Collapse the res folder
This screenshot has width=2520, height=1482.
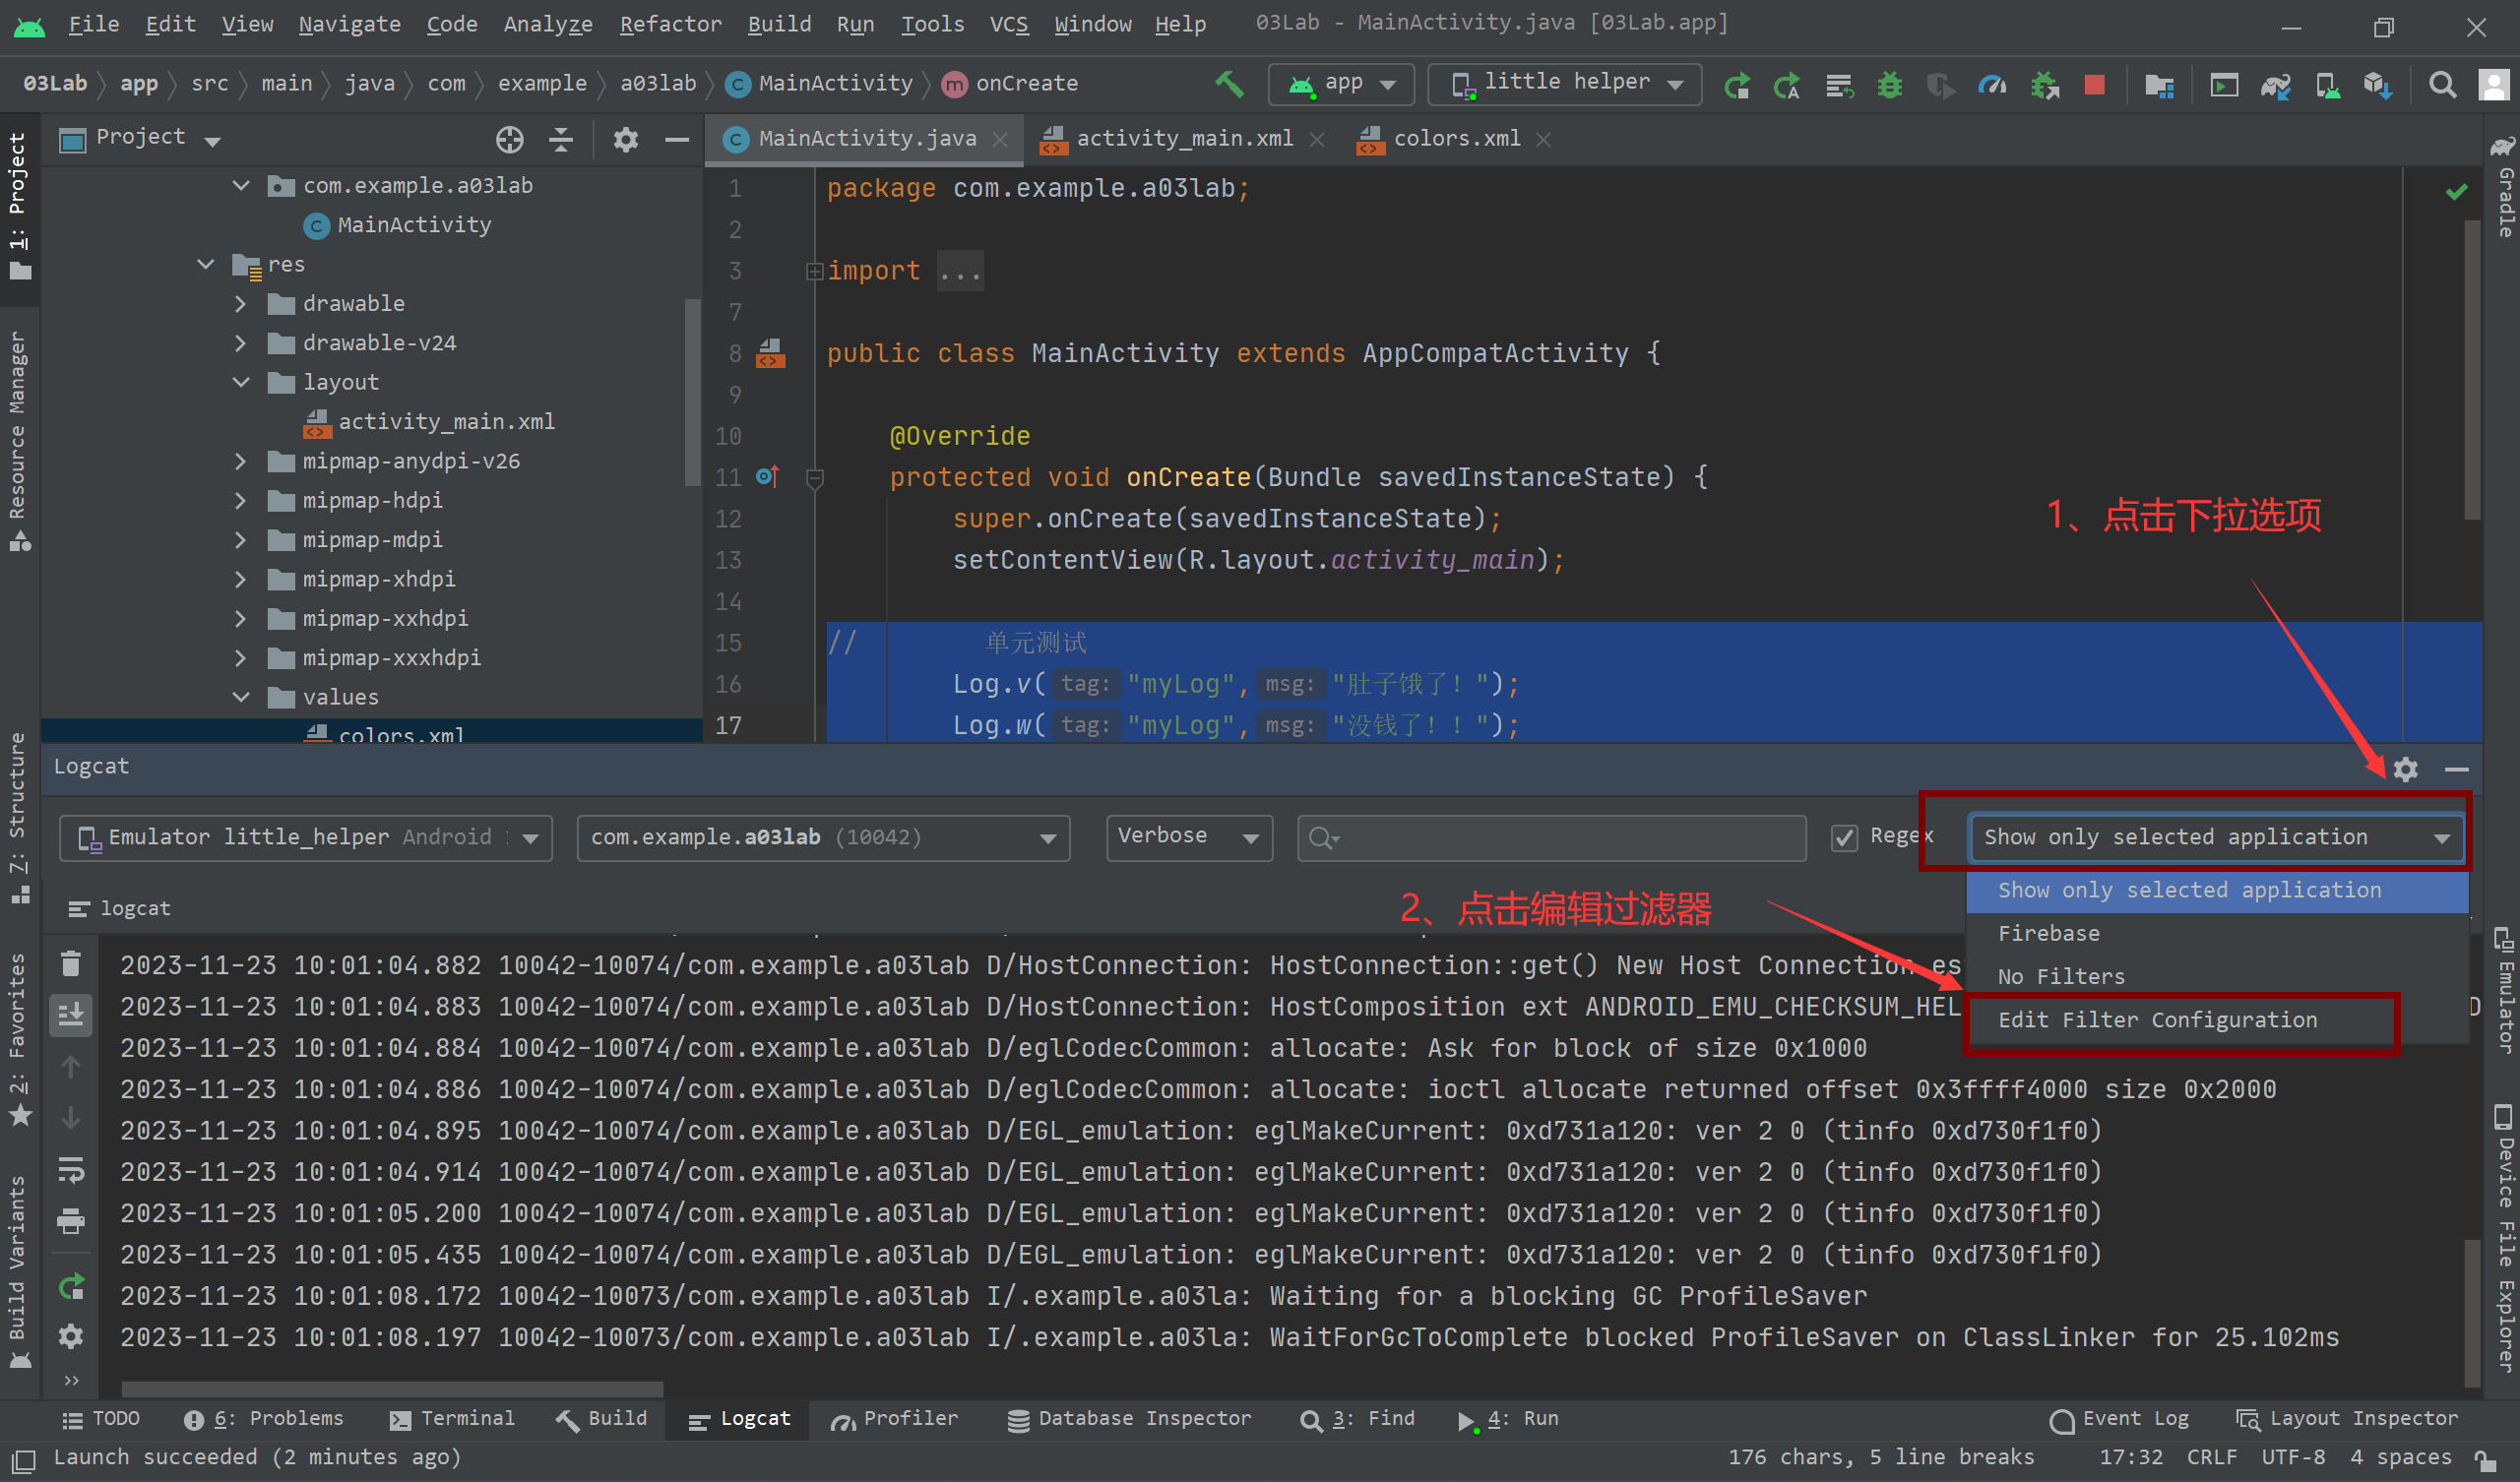click(206, 264)
